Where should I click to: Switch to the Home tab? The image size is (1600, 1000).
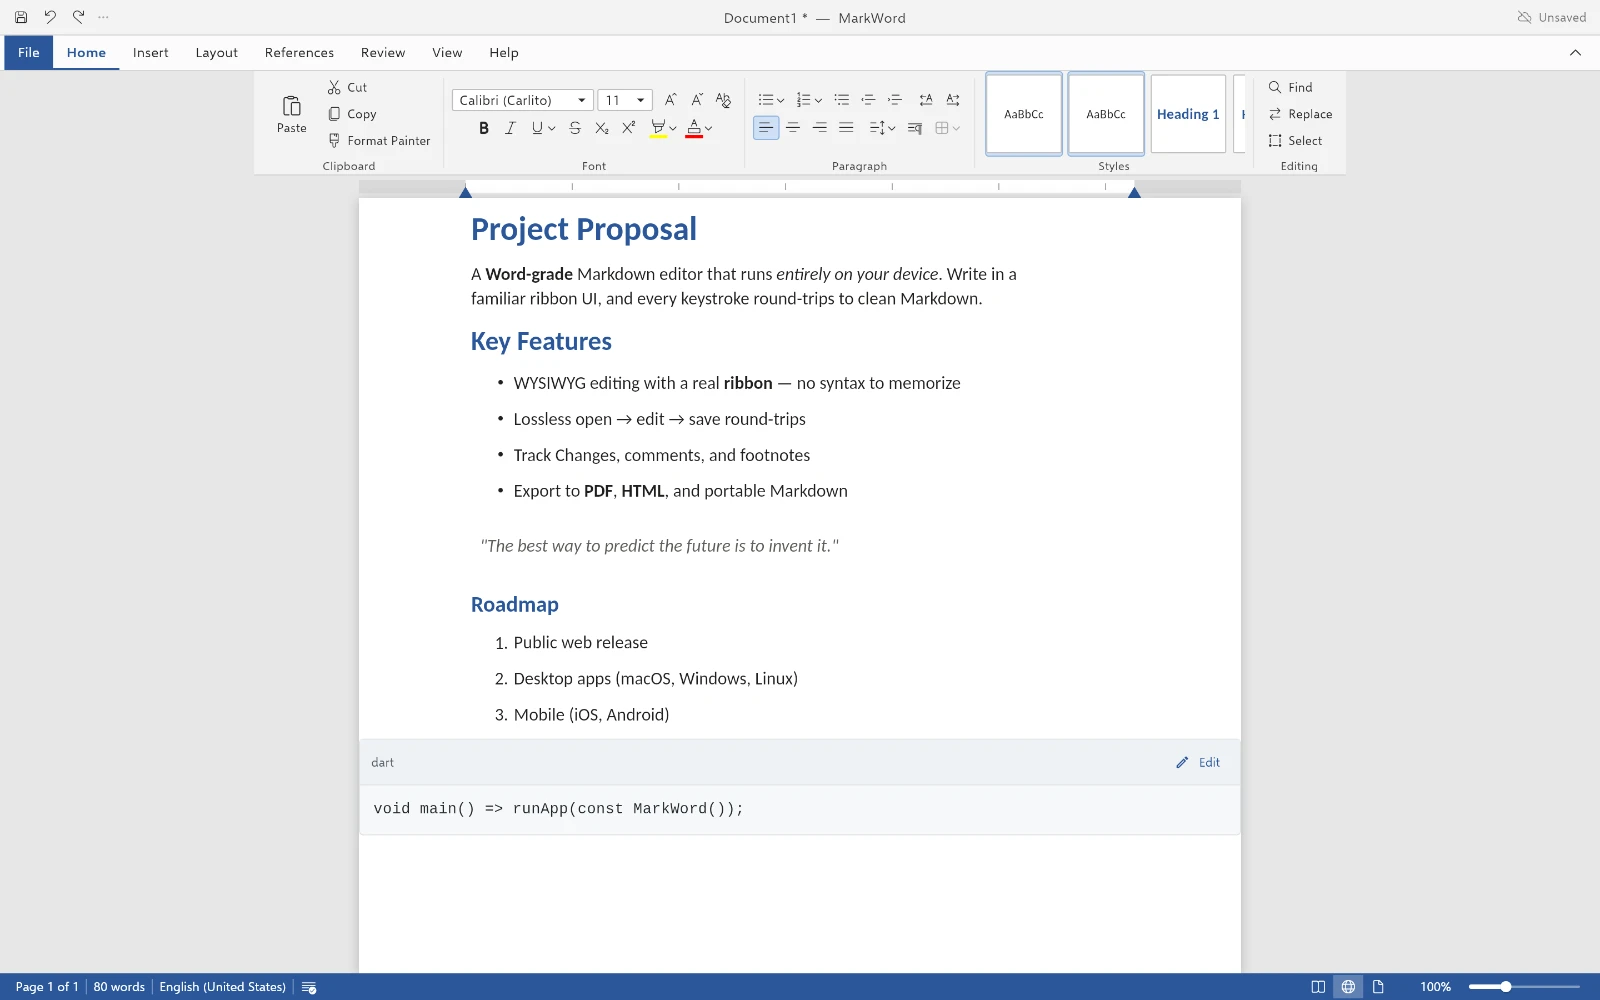(x=86, y=53)
